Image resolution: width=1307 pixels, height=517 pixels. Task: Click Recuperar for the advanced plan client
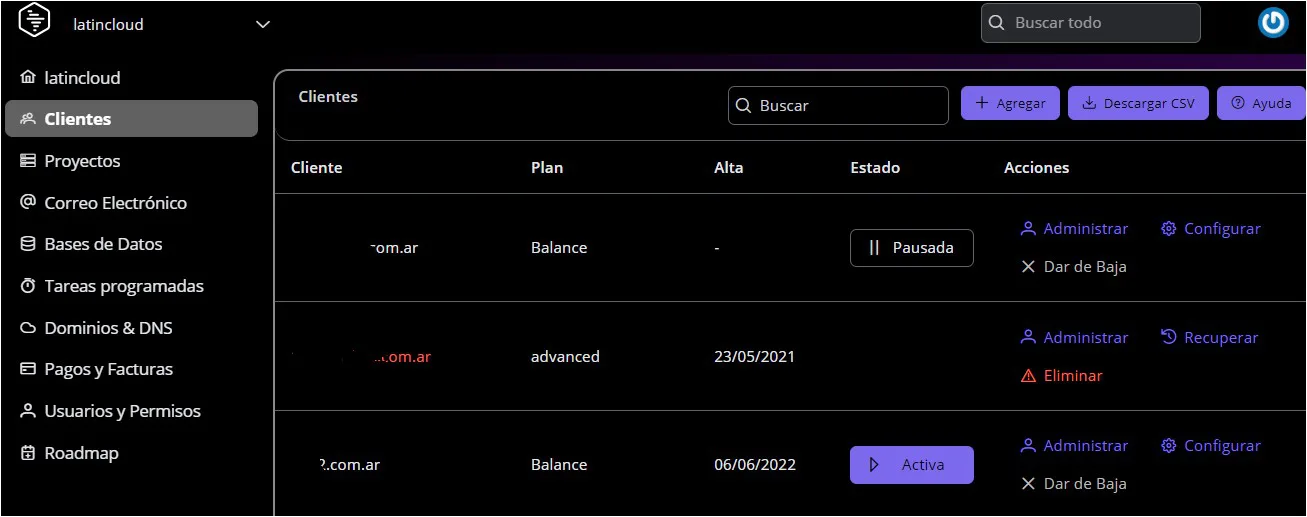point(1209,338)
